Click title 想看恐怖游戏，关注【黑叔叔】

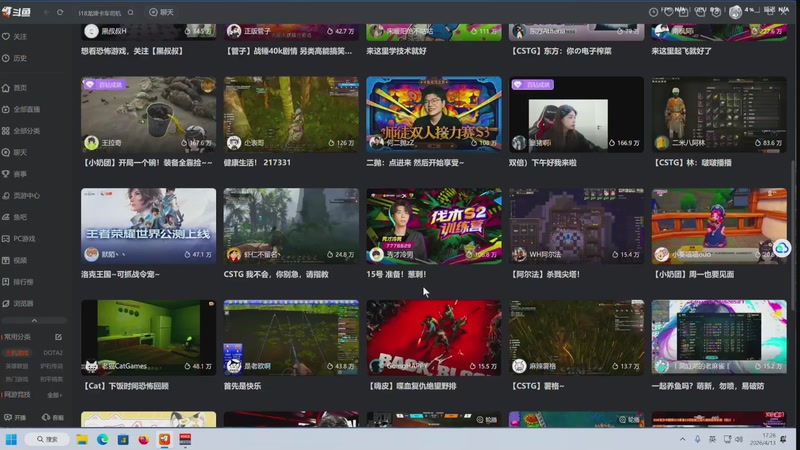[x=132, y=51]
